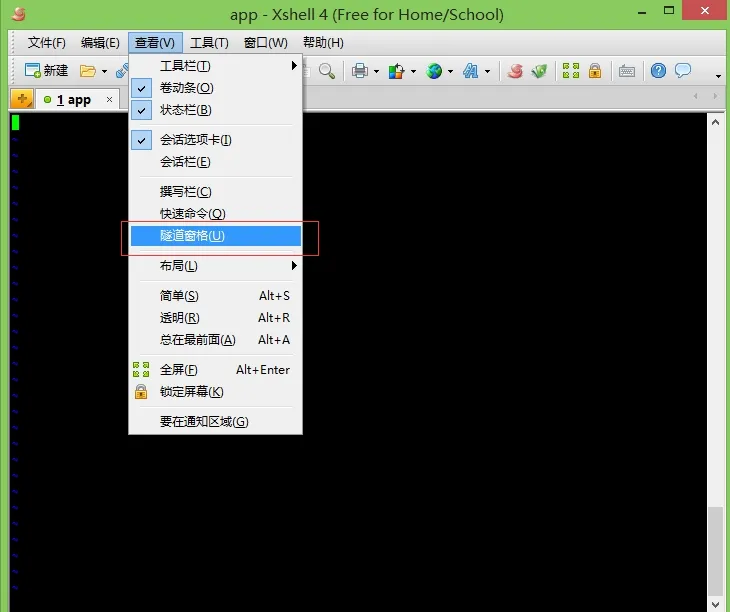Click the globe encoding icon in toolbar

point(434,71)
